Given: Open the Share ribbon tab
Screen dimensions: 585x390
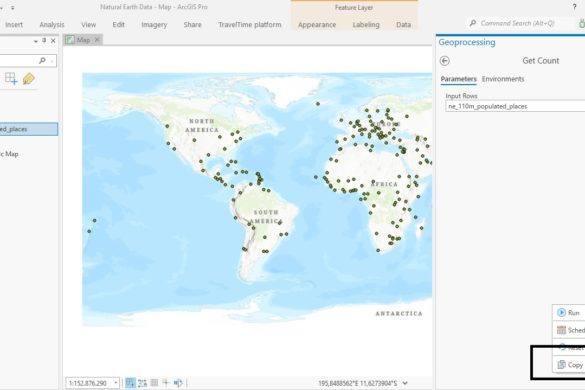Looking at the screenshot, I should pyautogui.click(x=192, y=25).
